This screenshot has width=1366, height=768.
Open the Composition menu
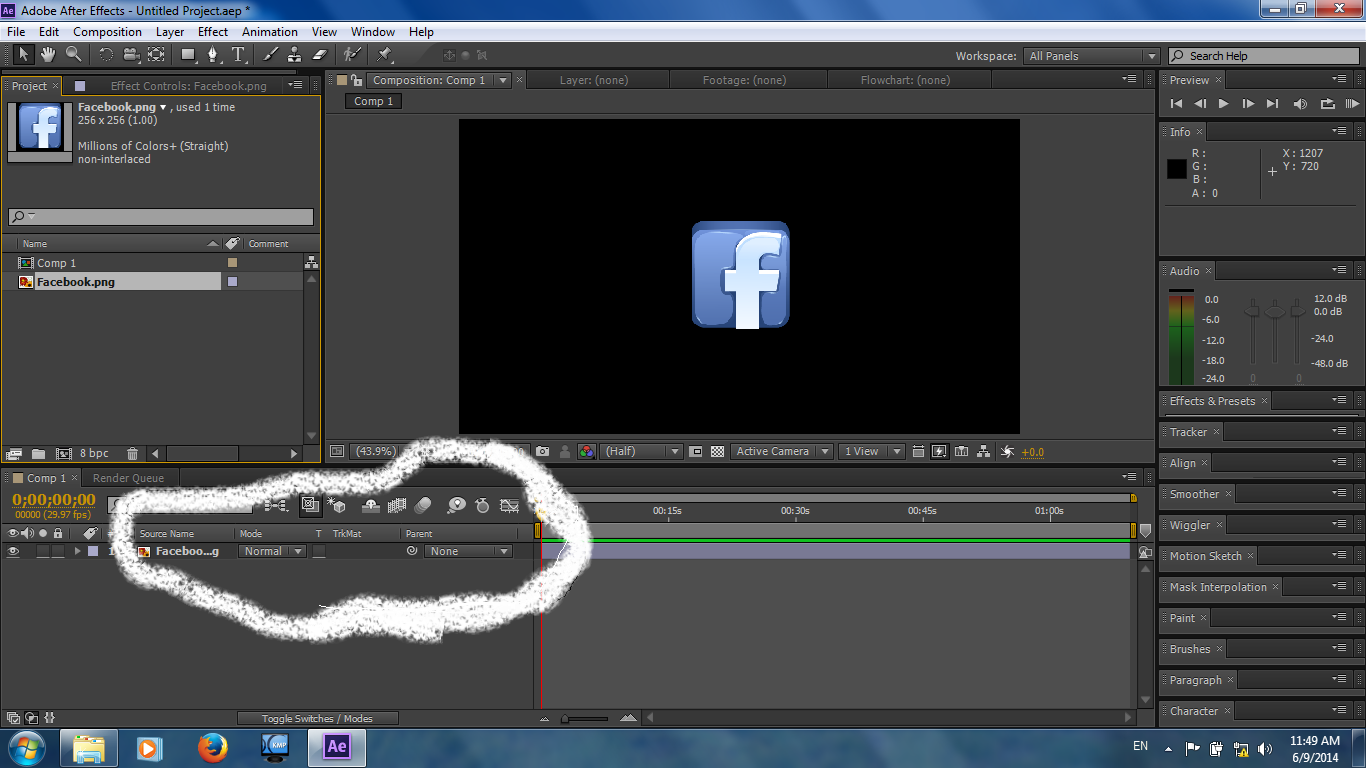(107, 32)
